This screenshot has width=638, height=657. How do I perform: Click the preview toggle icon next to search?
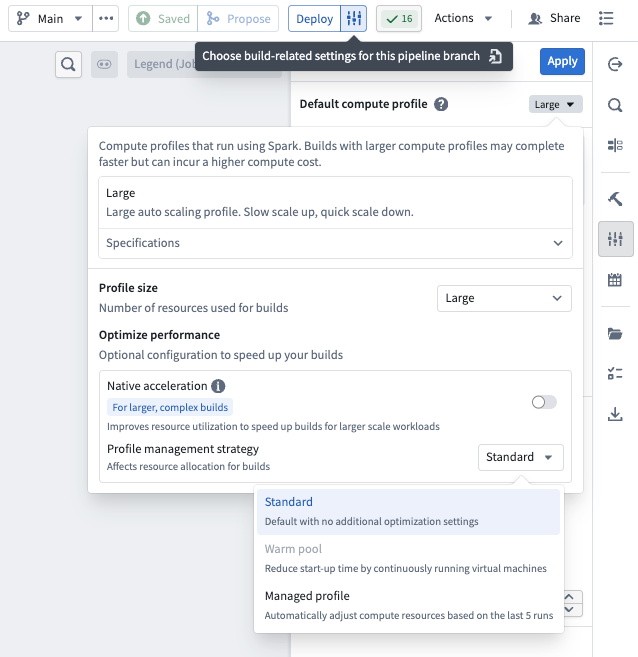104,64
